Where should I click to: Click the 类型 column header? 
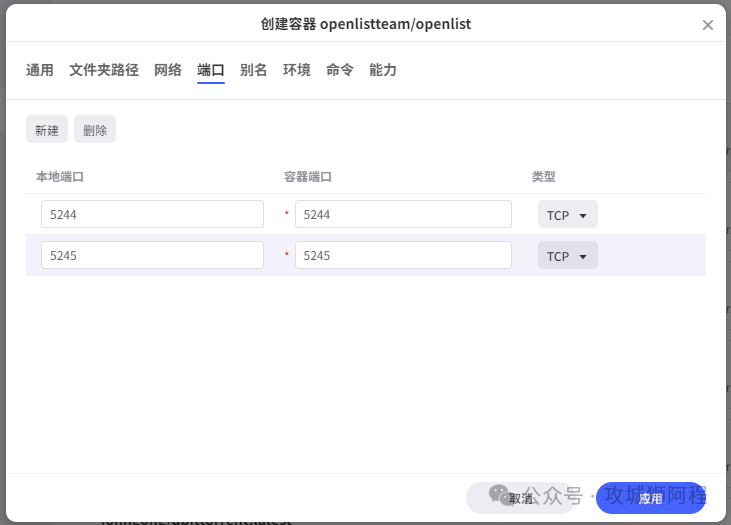pos(544,177)
